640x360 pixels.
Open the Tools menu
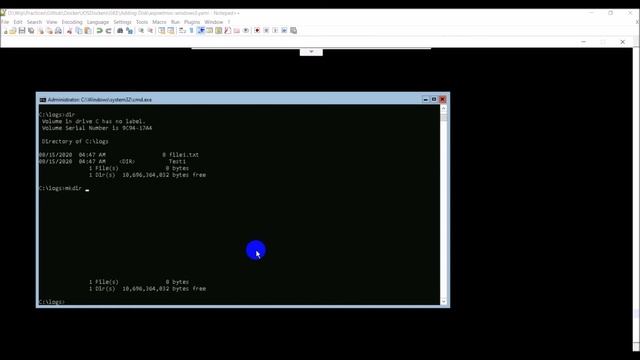[142, 22]
